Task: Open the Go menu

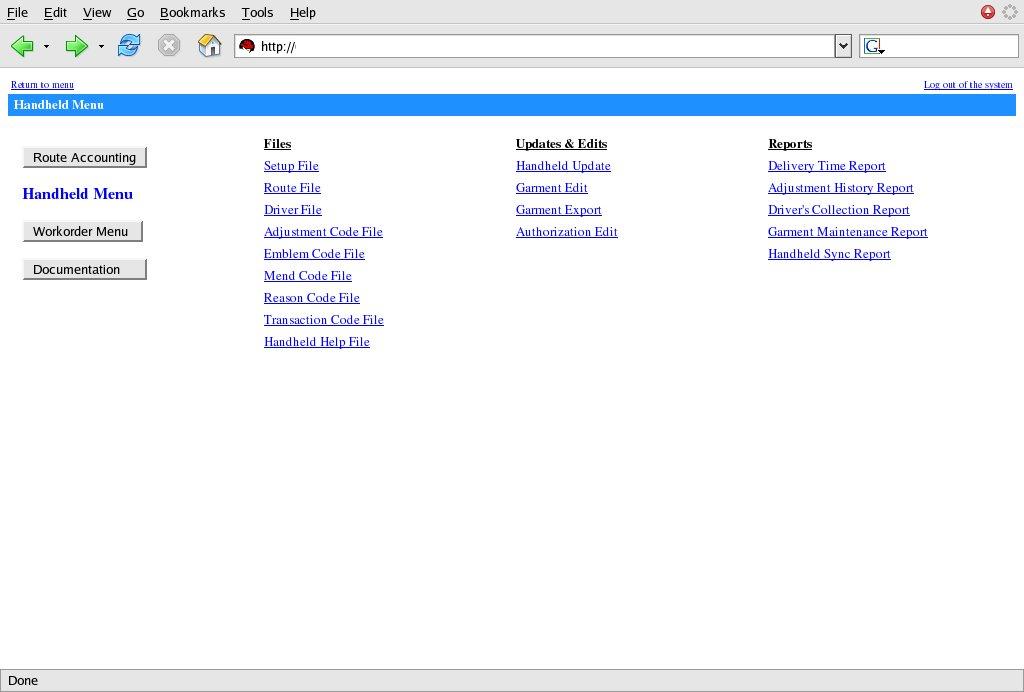Action: 135,12
